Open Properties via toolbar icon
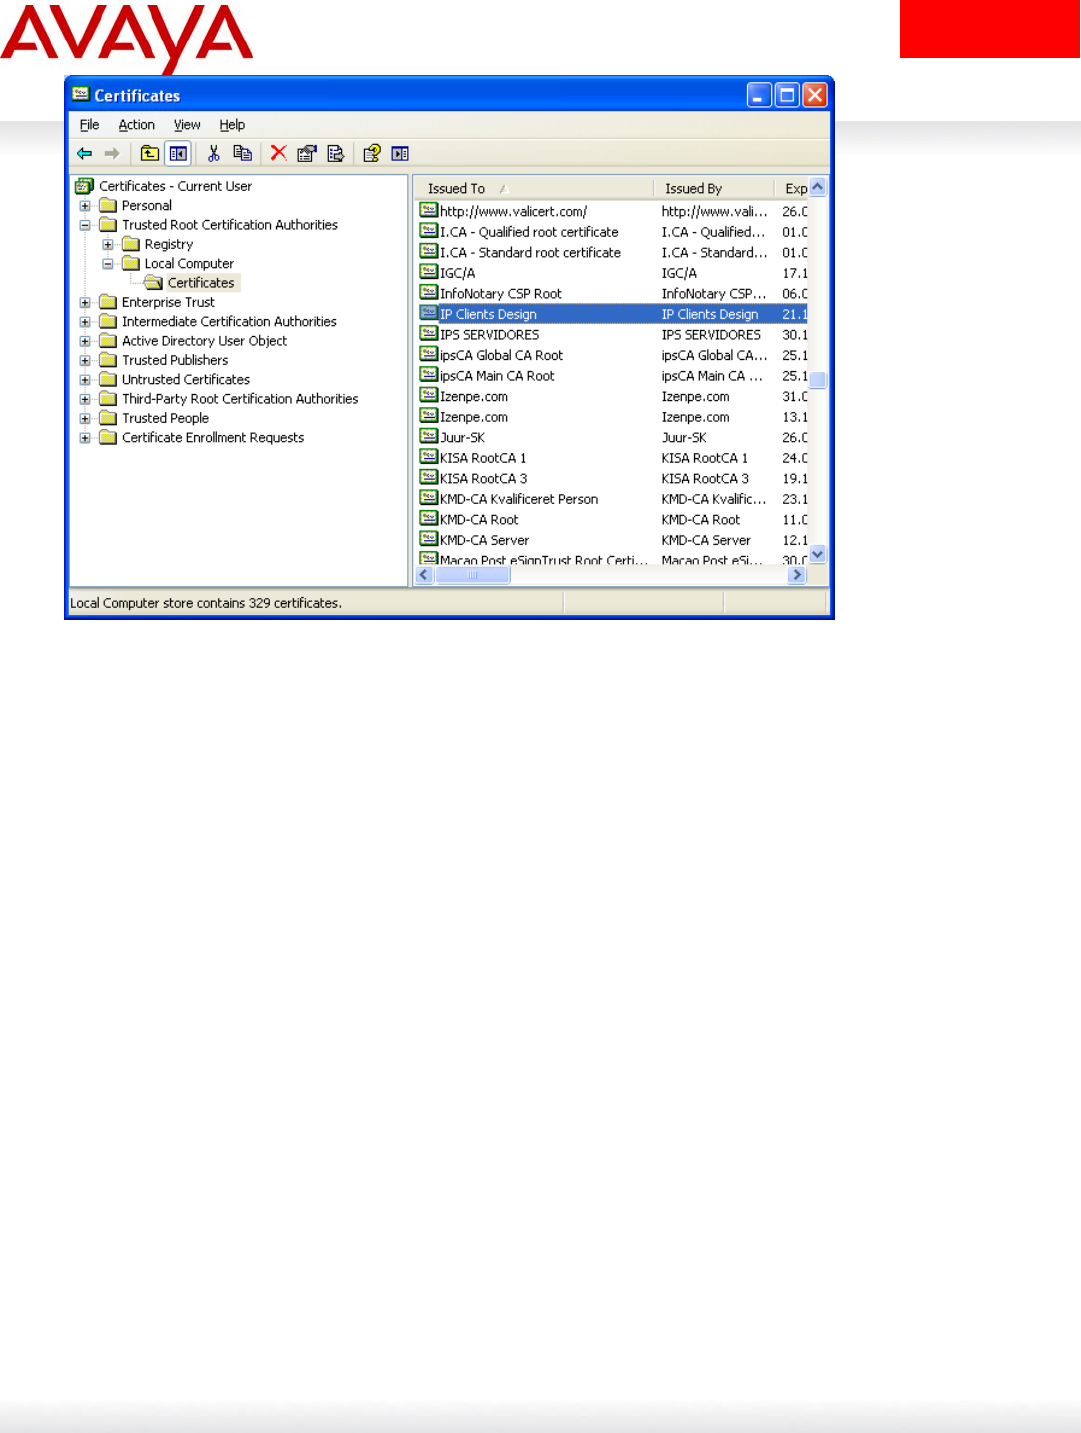The height and width of the screenshot is (1433, 1081). pyautogui.click(x=306, y=153)
